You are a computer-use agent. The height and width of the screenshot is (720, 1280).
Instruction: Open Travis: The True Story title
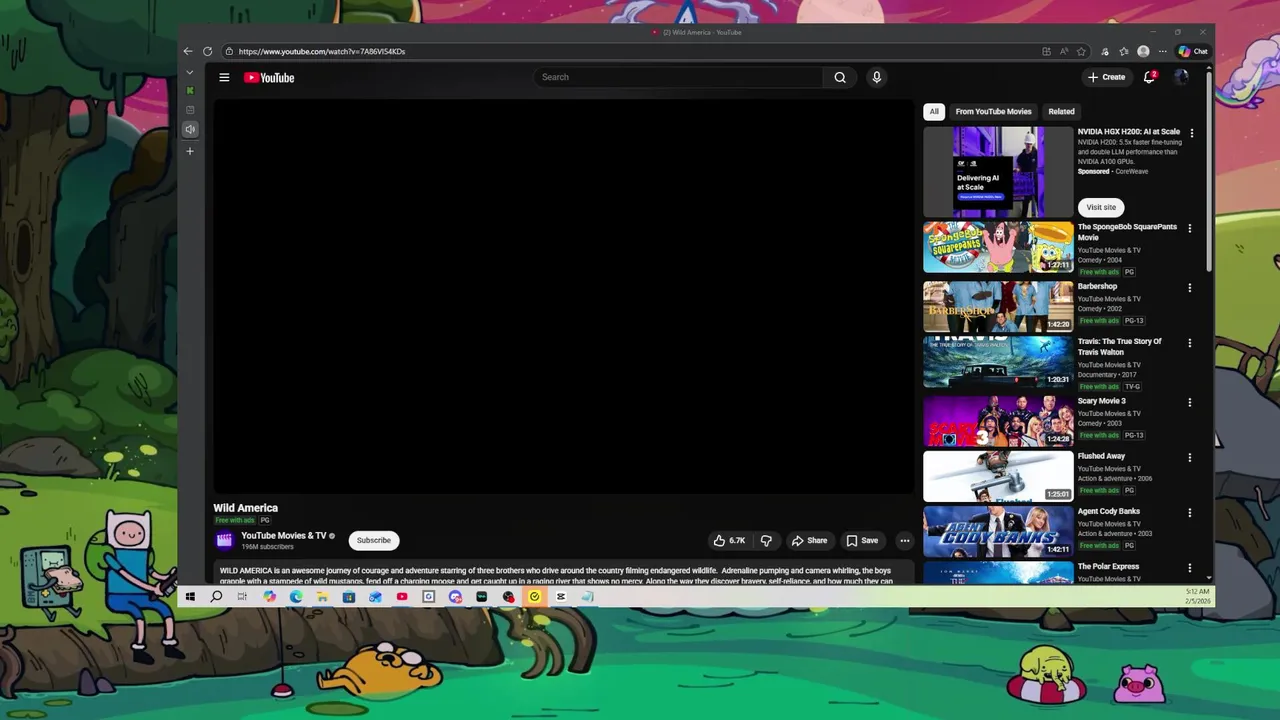[1119, 346]
